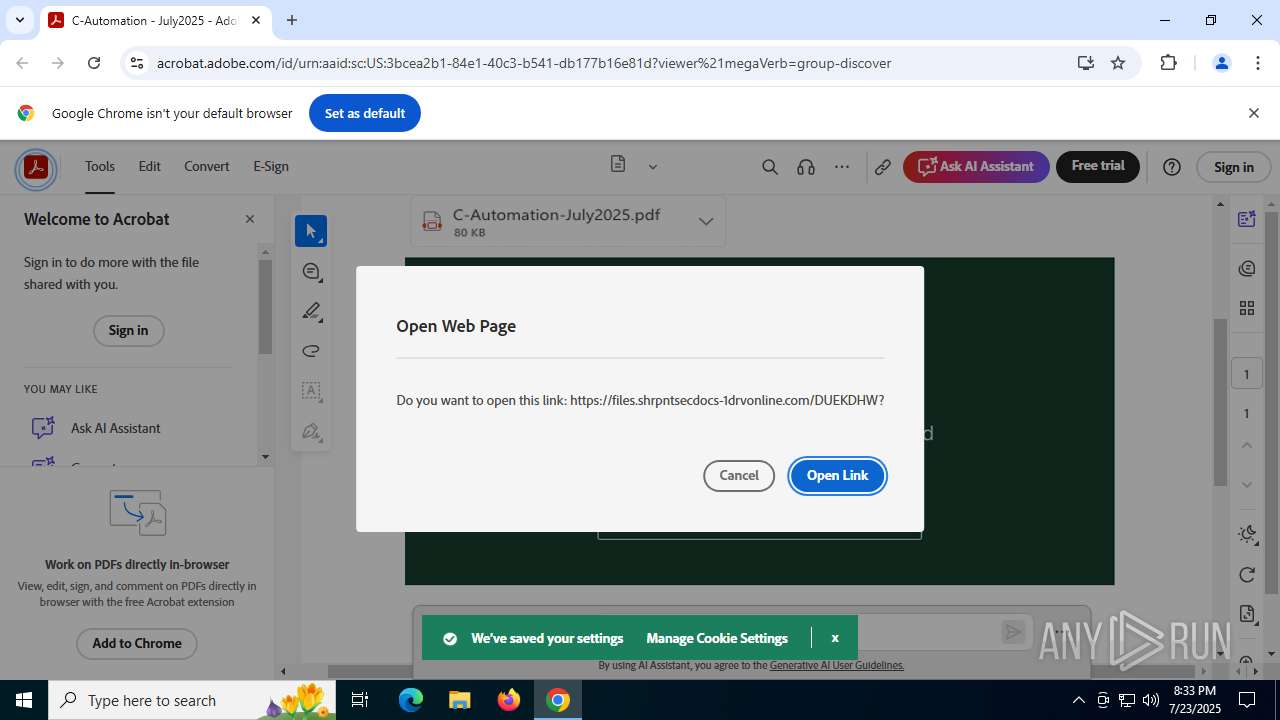This screenshot has height=720, width=1280.
Task: Open the Convert menu
Action: [207, 166]
